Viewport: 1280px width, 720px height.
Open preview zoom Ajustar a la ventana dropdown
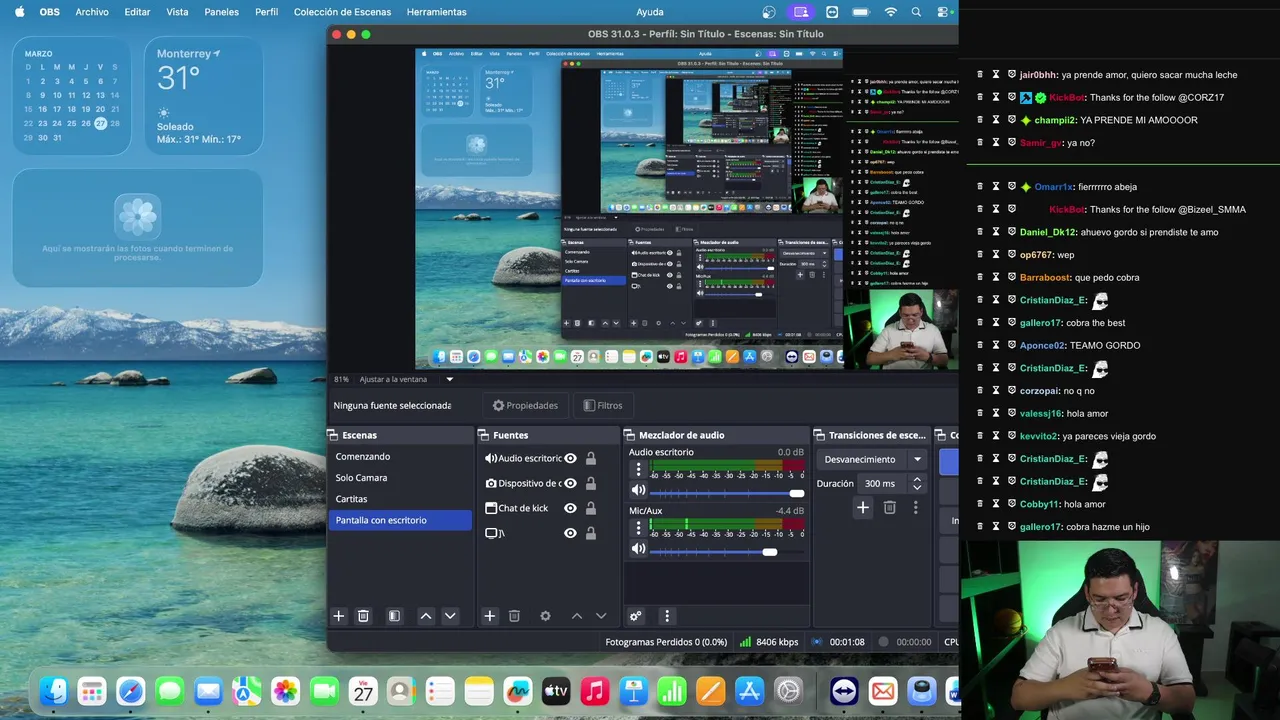click(407, 379)
